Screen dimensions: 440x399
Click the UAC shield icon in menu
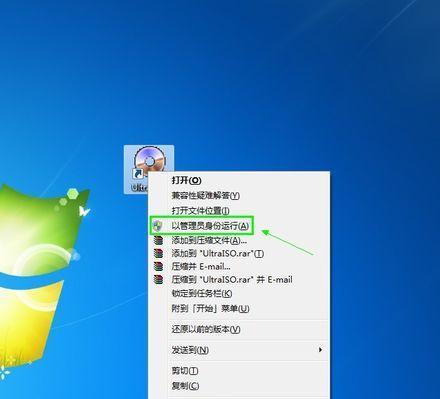coord(158,226)
